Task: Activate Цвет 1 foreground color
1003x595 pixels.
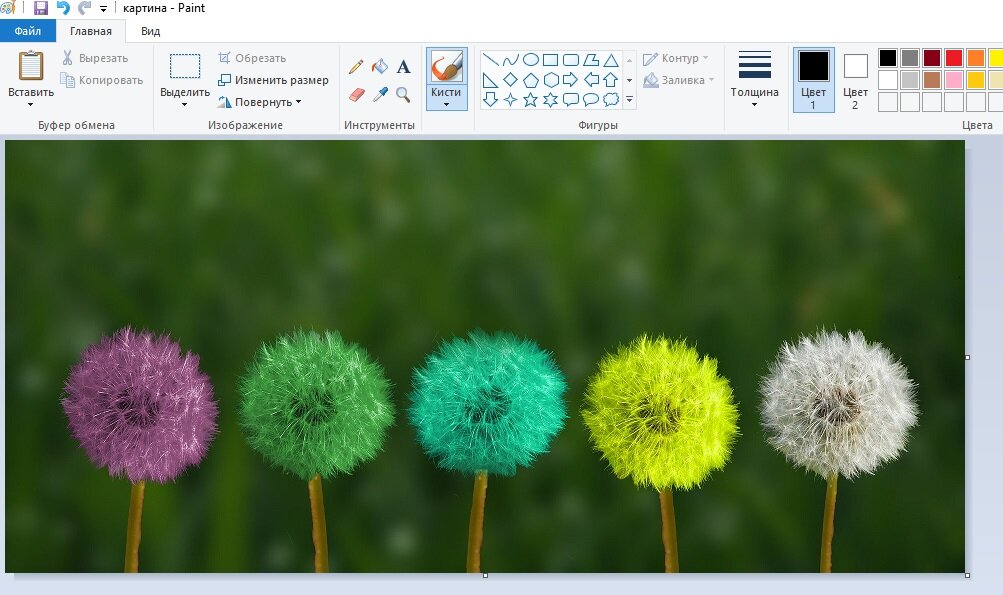Action: (x=814, y=79)
